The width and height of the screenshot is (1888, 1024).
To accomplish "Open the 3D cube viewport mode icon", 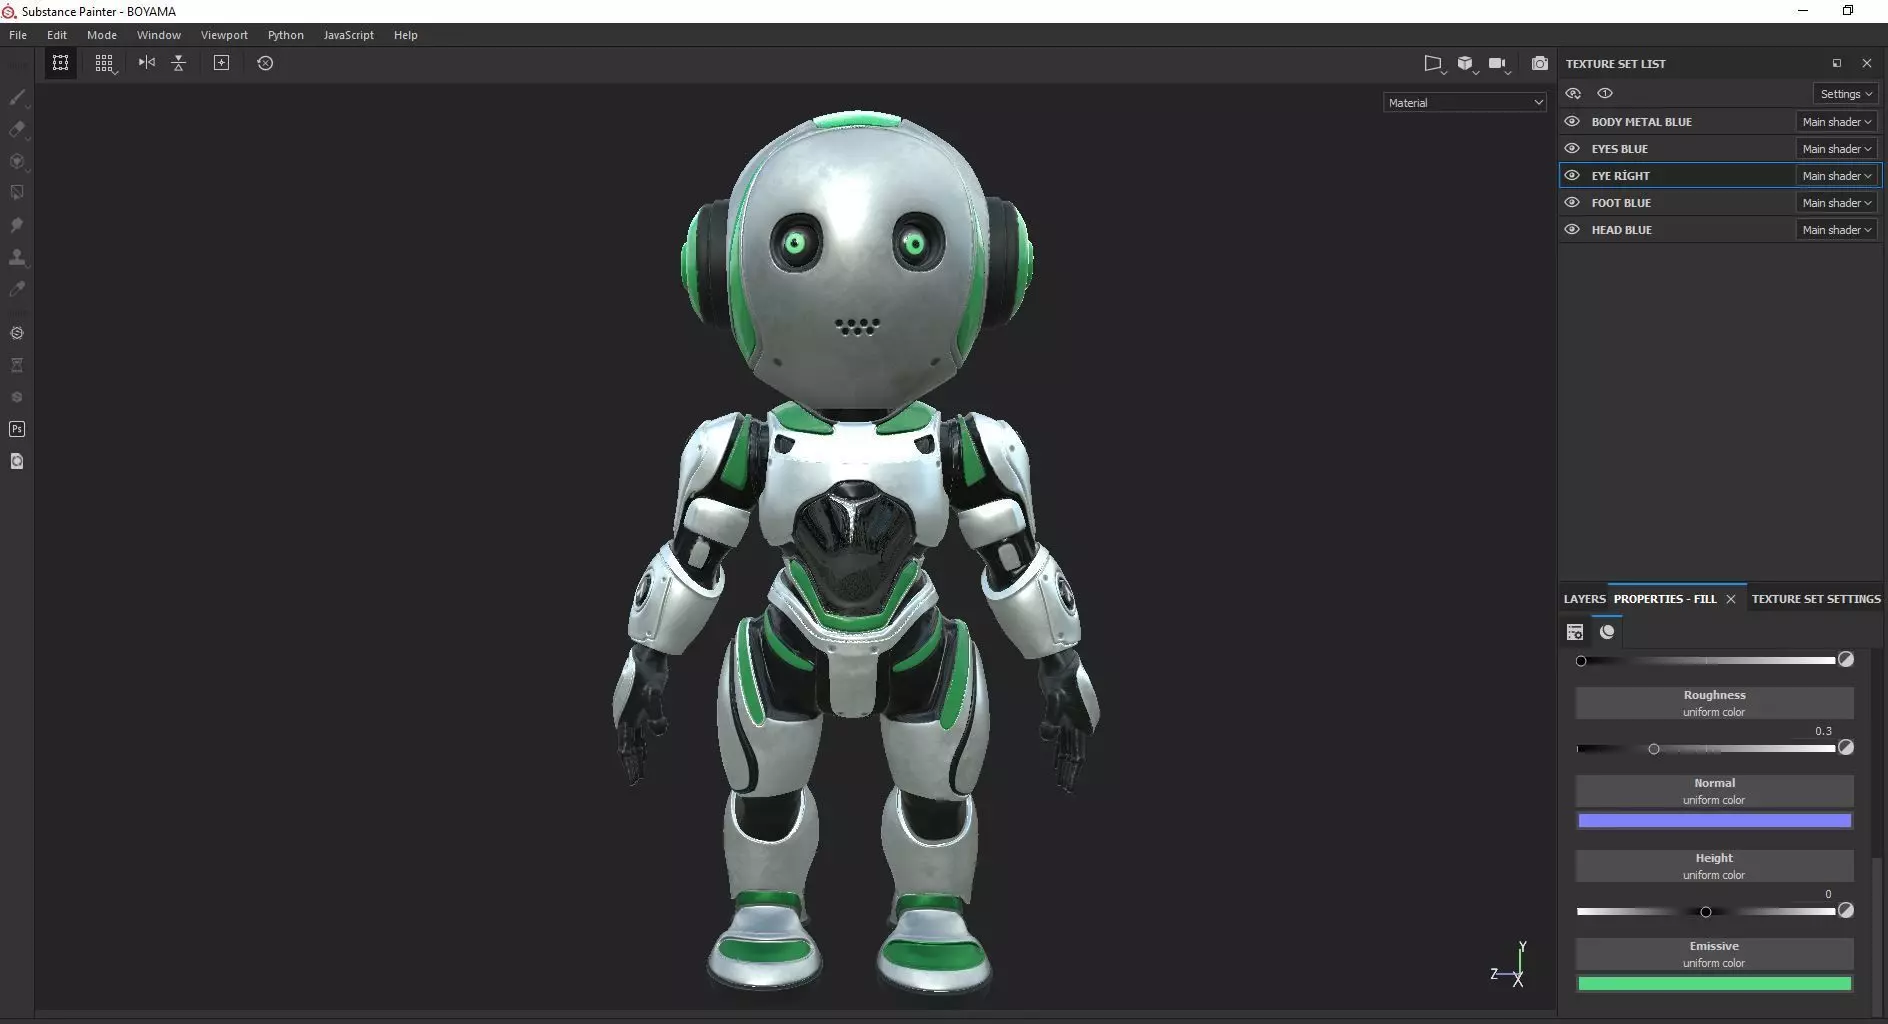I will (x=1466, y=64).
